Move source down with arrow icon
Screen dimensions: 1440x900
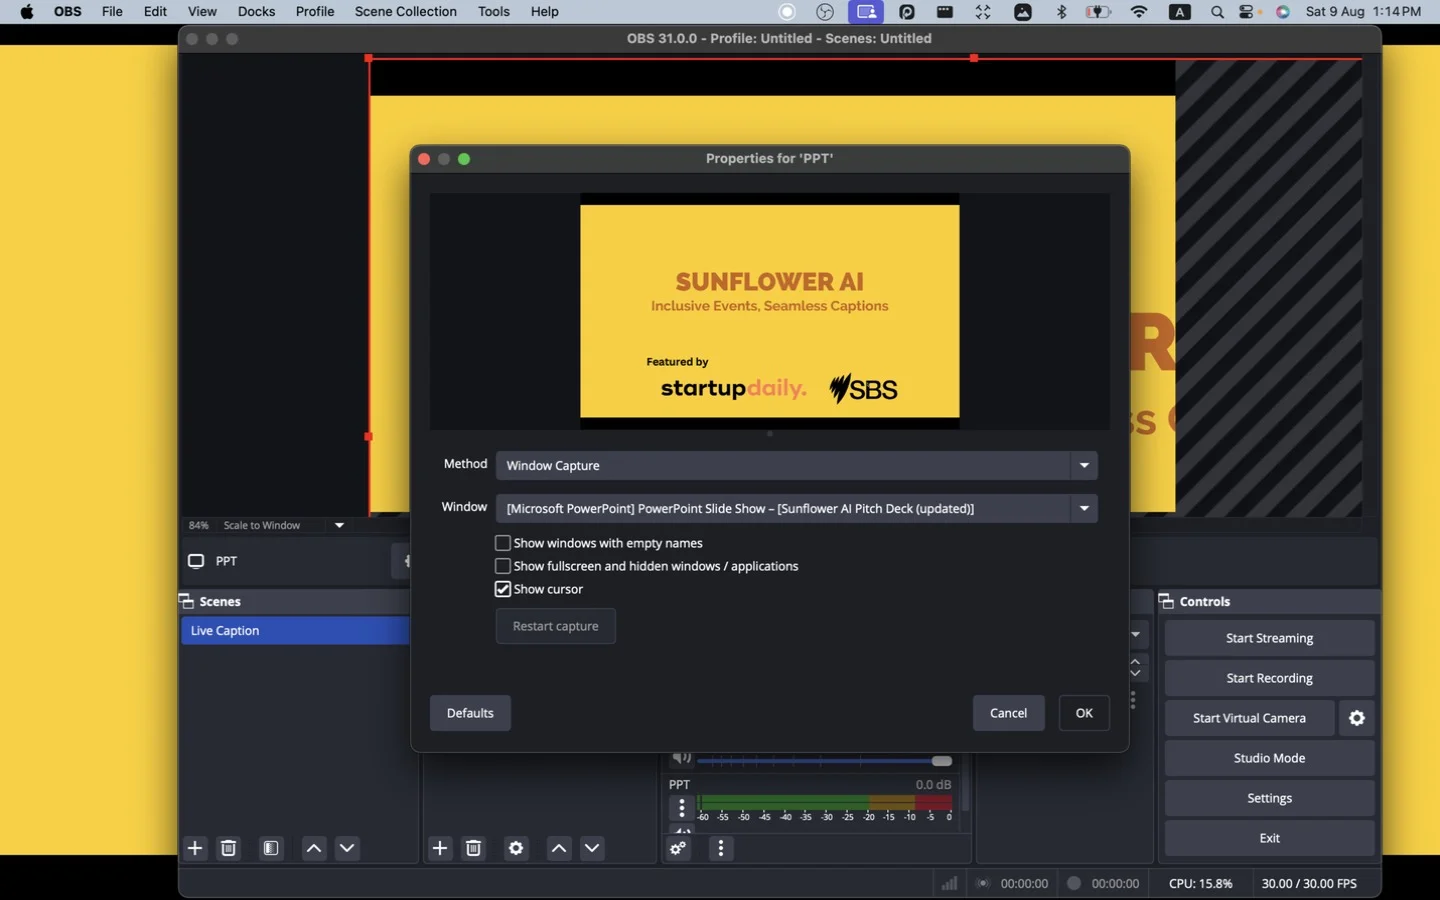tap(592, 848)
